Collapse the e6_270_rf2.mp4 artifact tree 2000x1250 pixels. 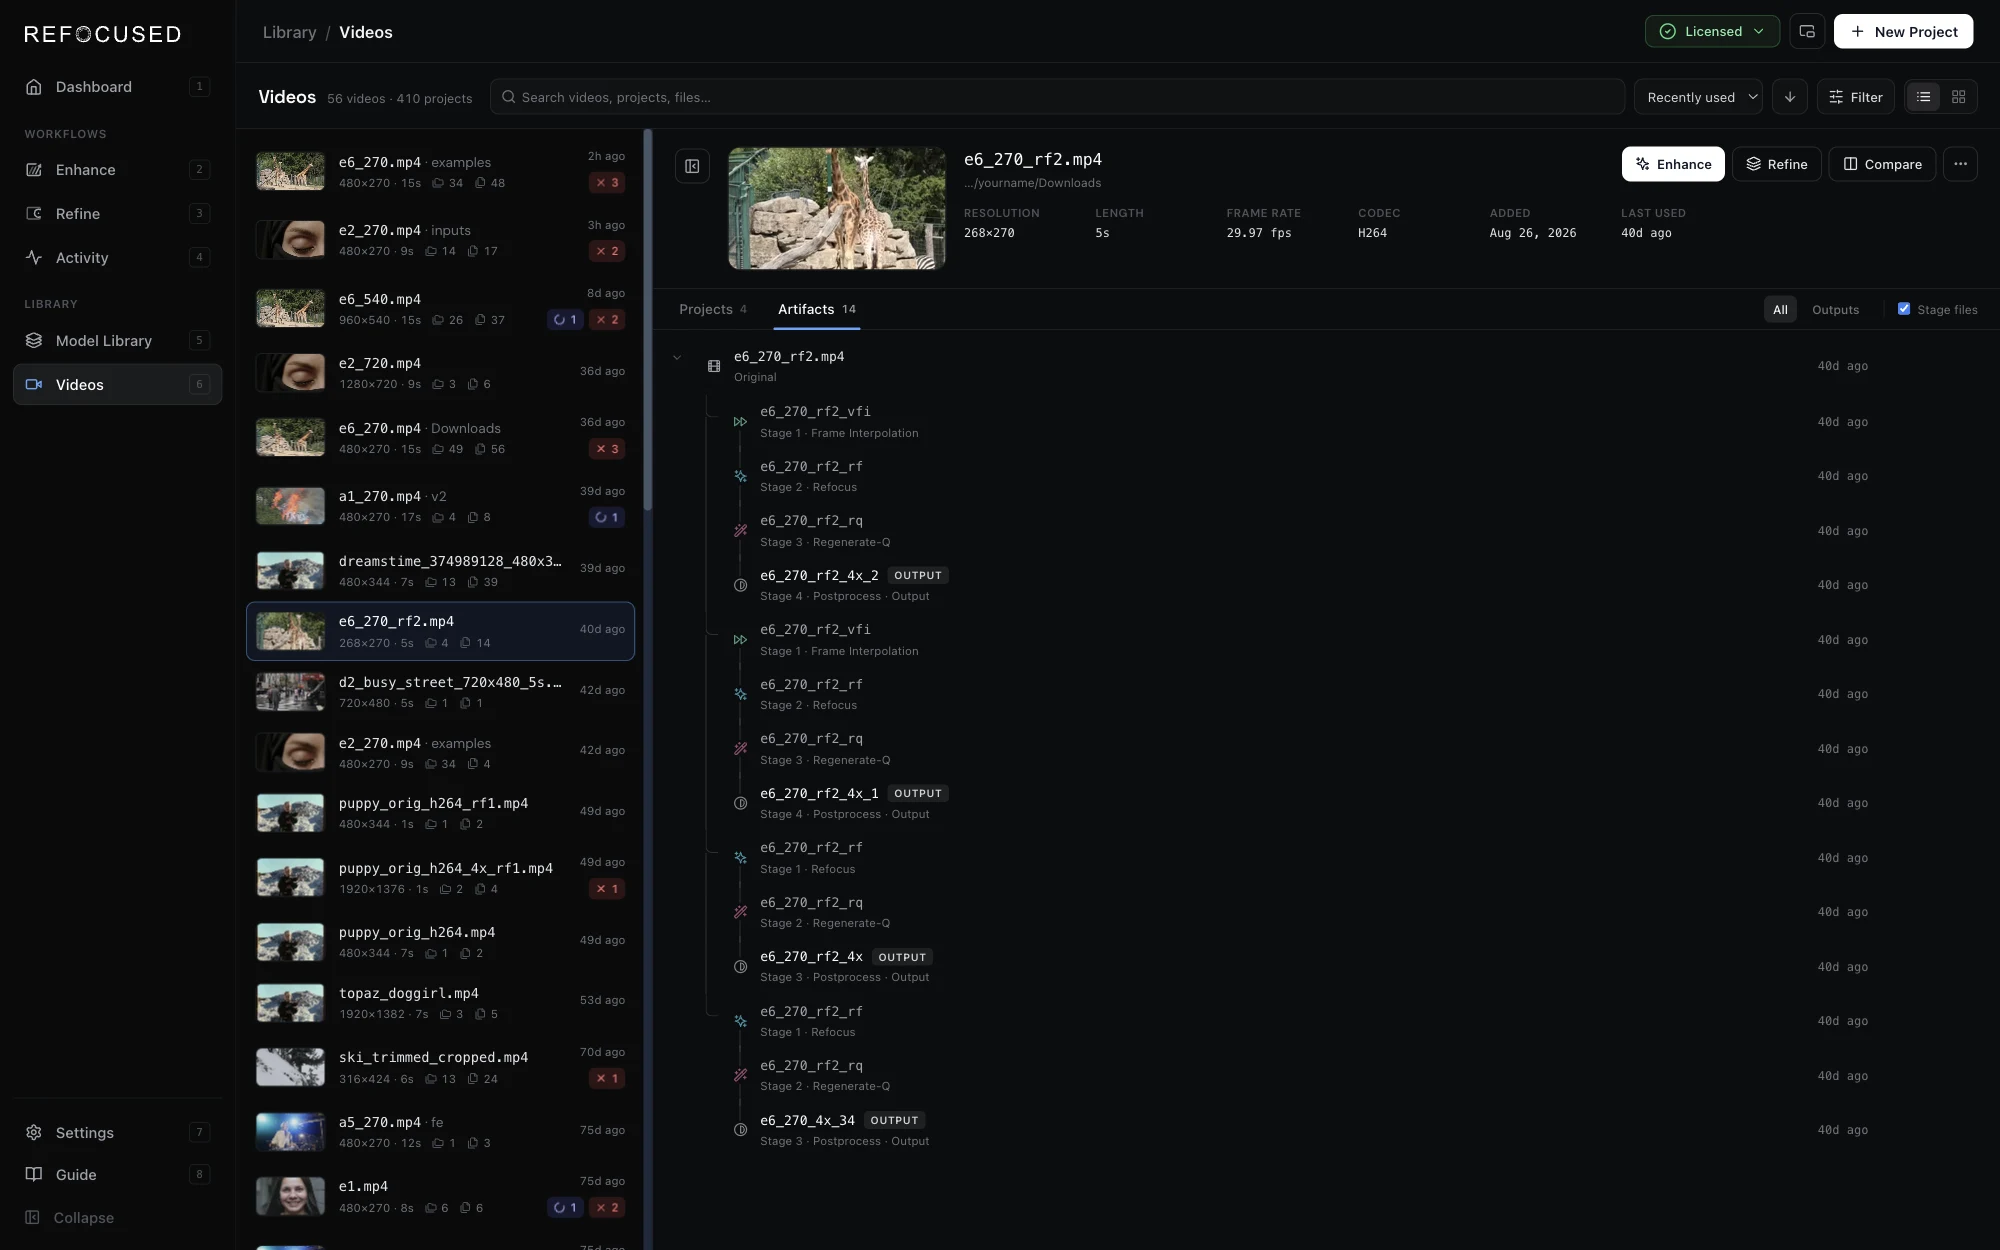tap(677, 357)
